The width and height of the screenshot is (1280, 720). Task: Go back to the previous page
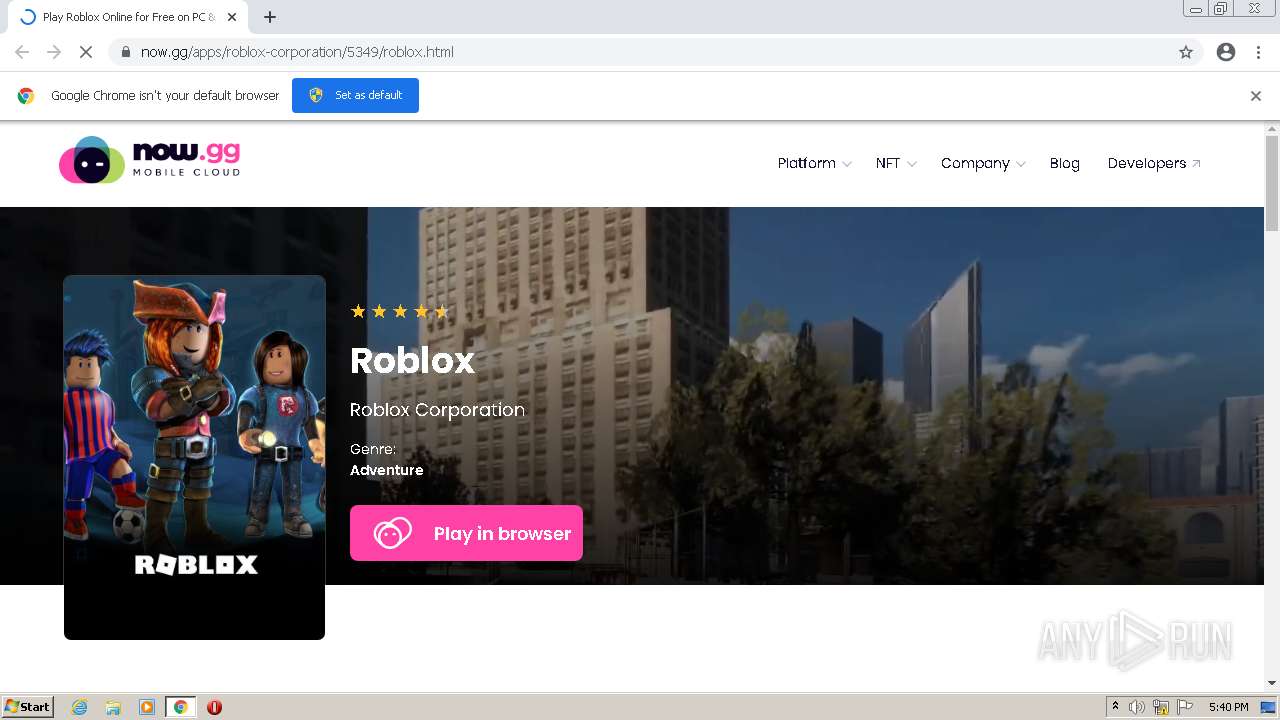(22, 52)
